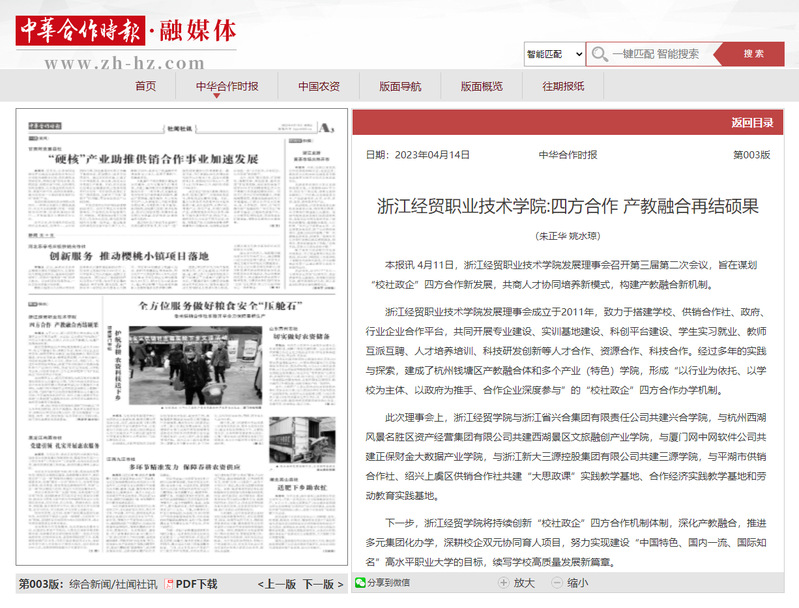Open the 智能匹配 dropdown

553,54
